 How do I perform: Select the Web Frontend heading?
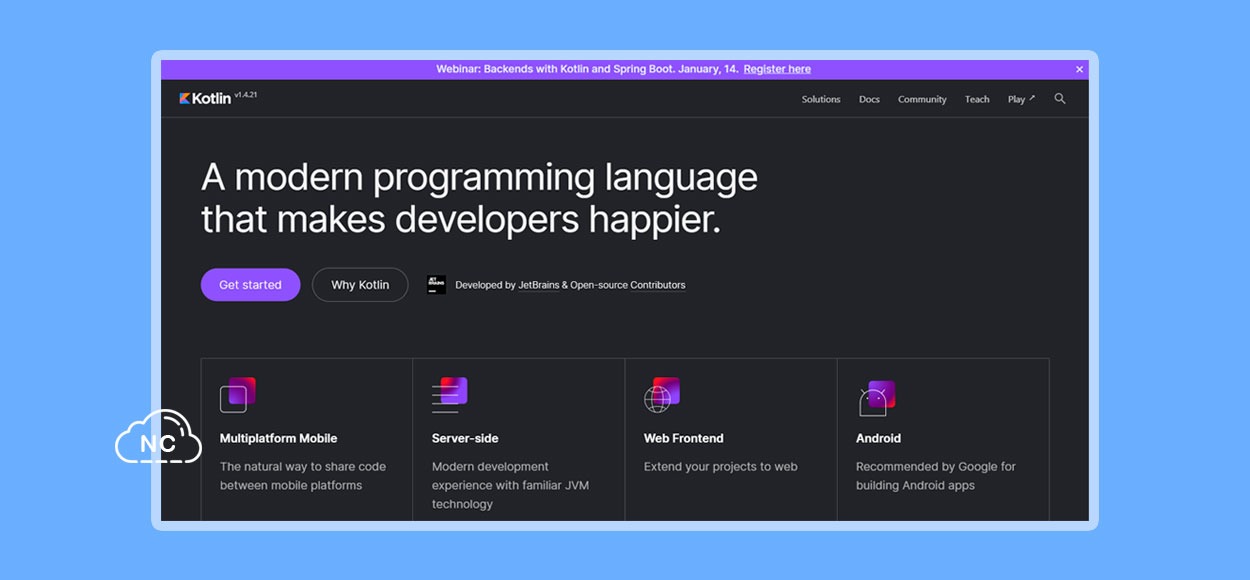(683, 438)
